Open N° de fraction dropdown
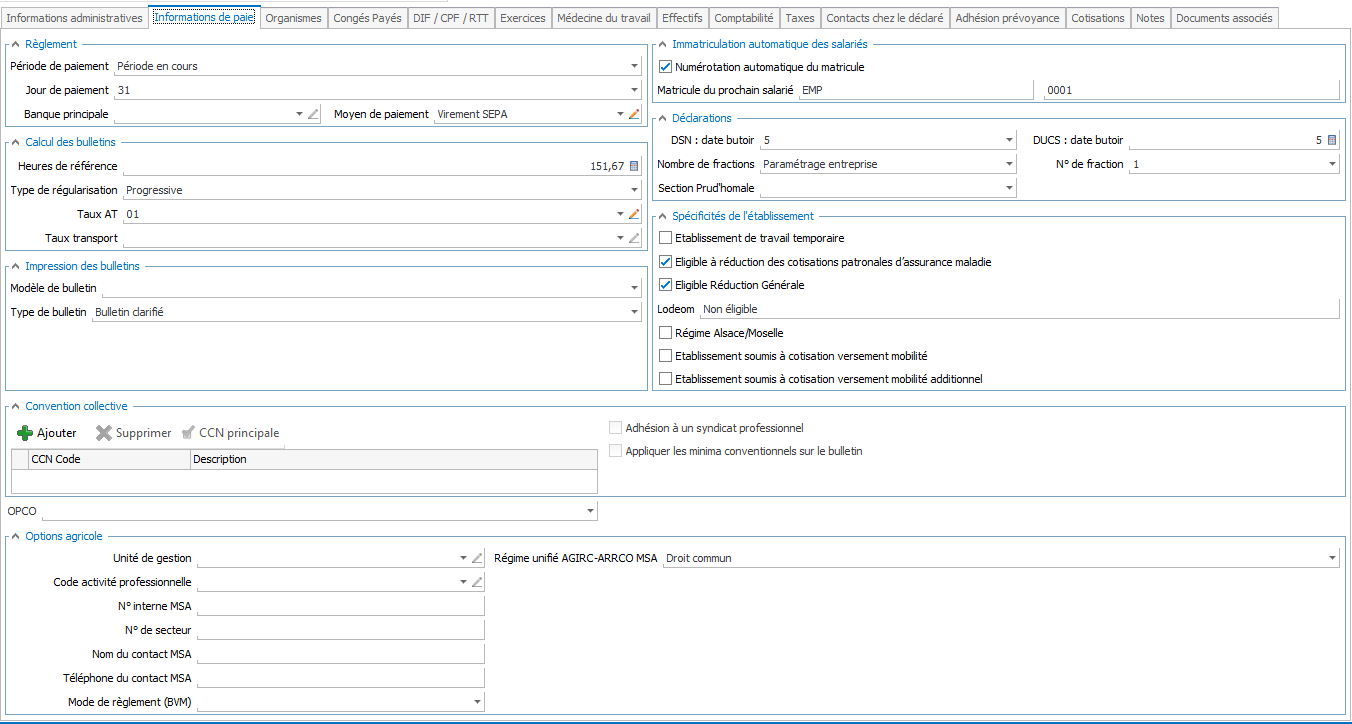Viewport: 1352px width, 724px height. pos(1332,164)
